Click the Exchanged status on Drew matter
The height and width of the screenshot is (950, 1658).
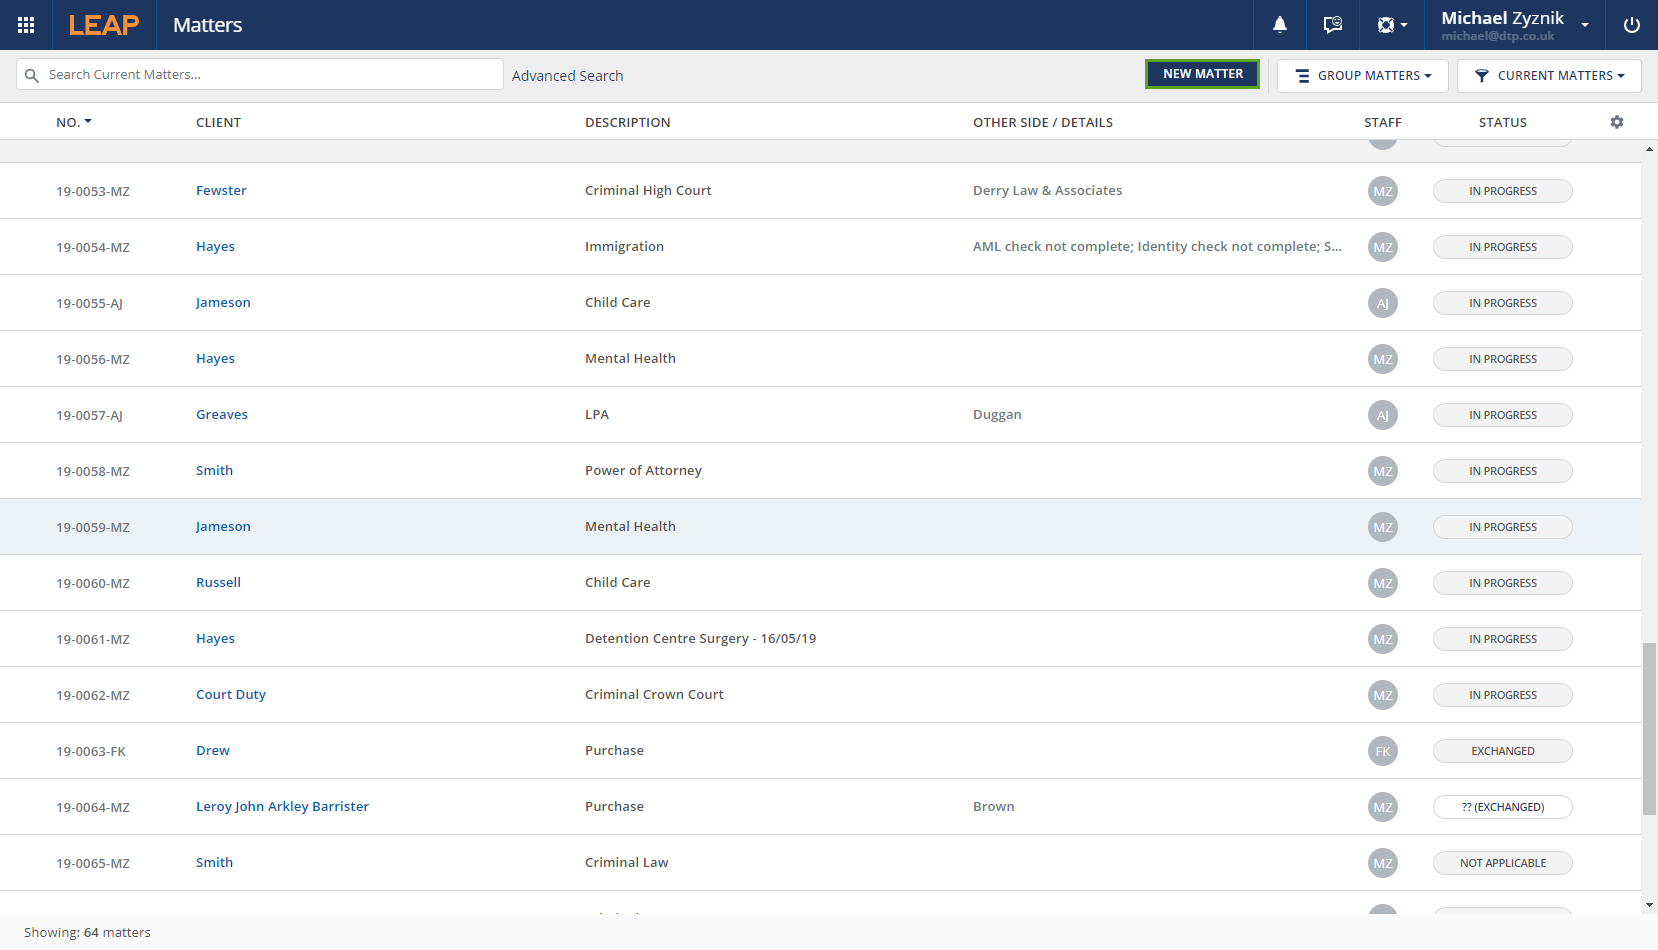[x=1502, y=751]
